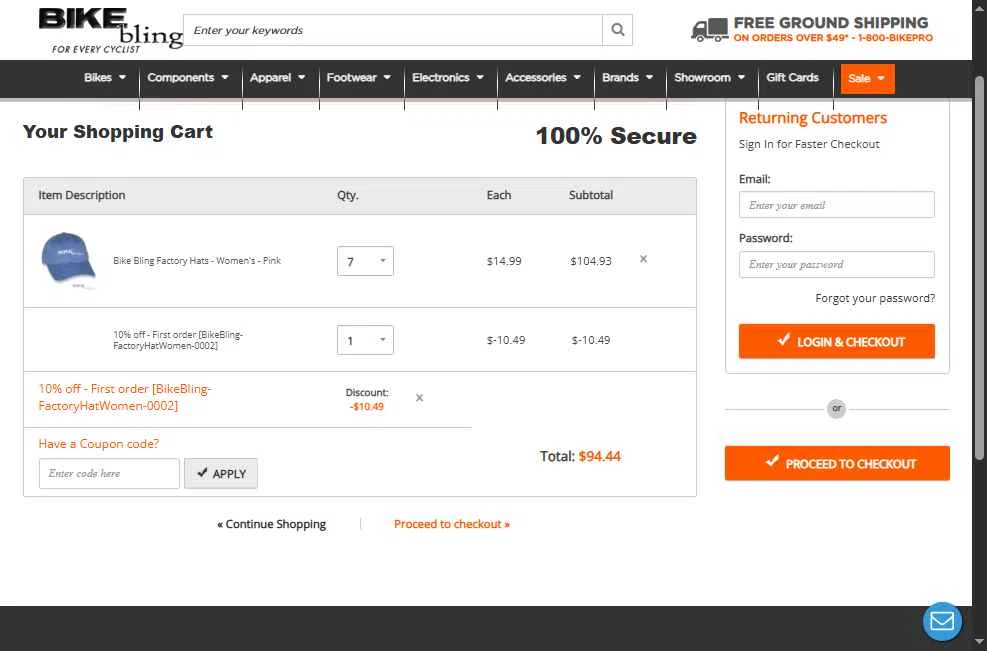Click the free ground shipping truck icon

point(709,30)
